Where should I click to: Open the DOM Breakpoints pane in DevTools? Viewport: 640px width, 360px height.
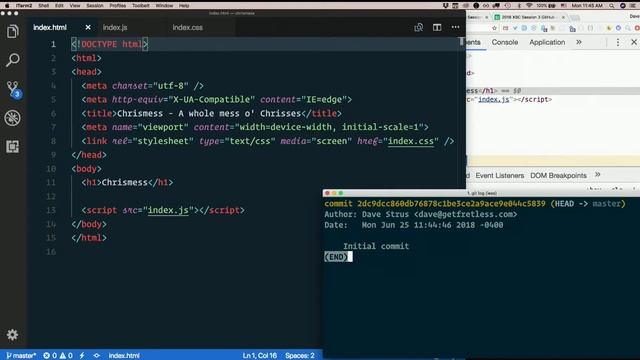pyautogui.click(x=558, y=176)
